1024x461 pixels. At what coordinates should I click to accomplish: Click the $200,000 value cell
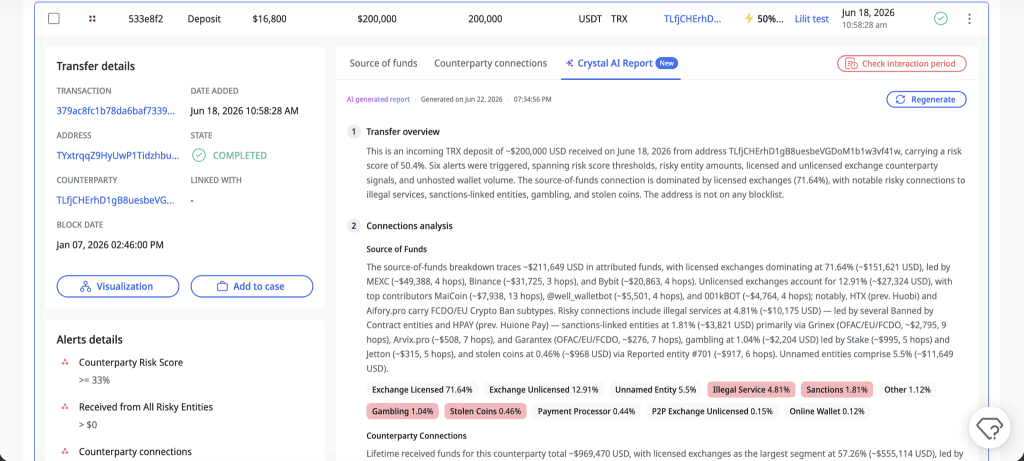click(377, 19)
